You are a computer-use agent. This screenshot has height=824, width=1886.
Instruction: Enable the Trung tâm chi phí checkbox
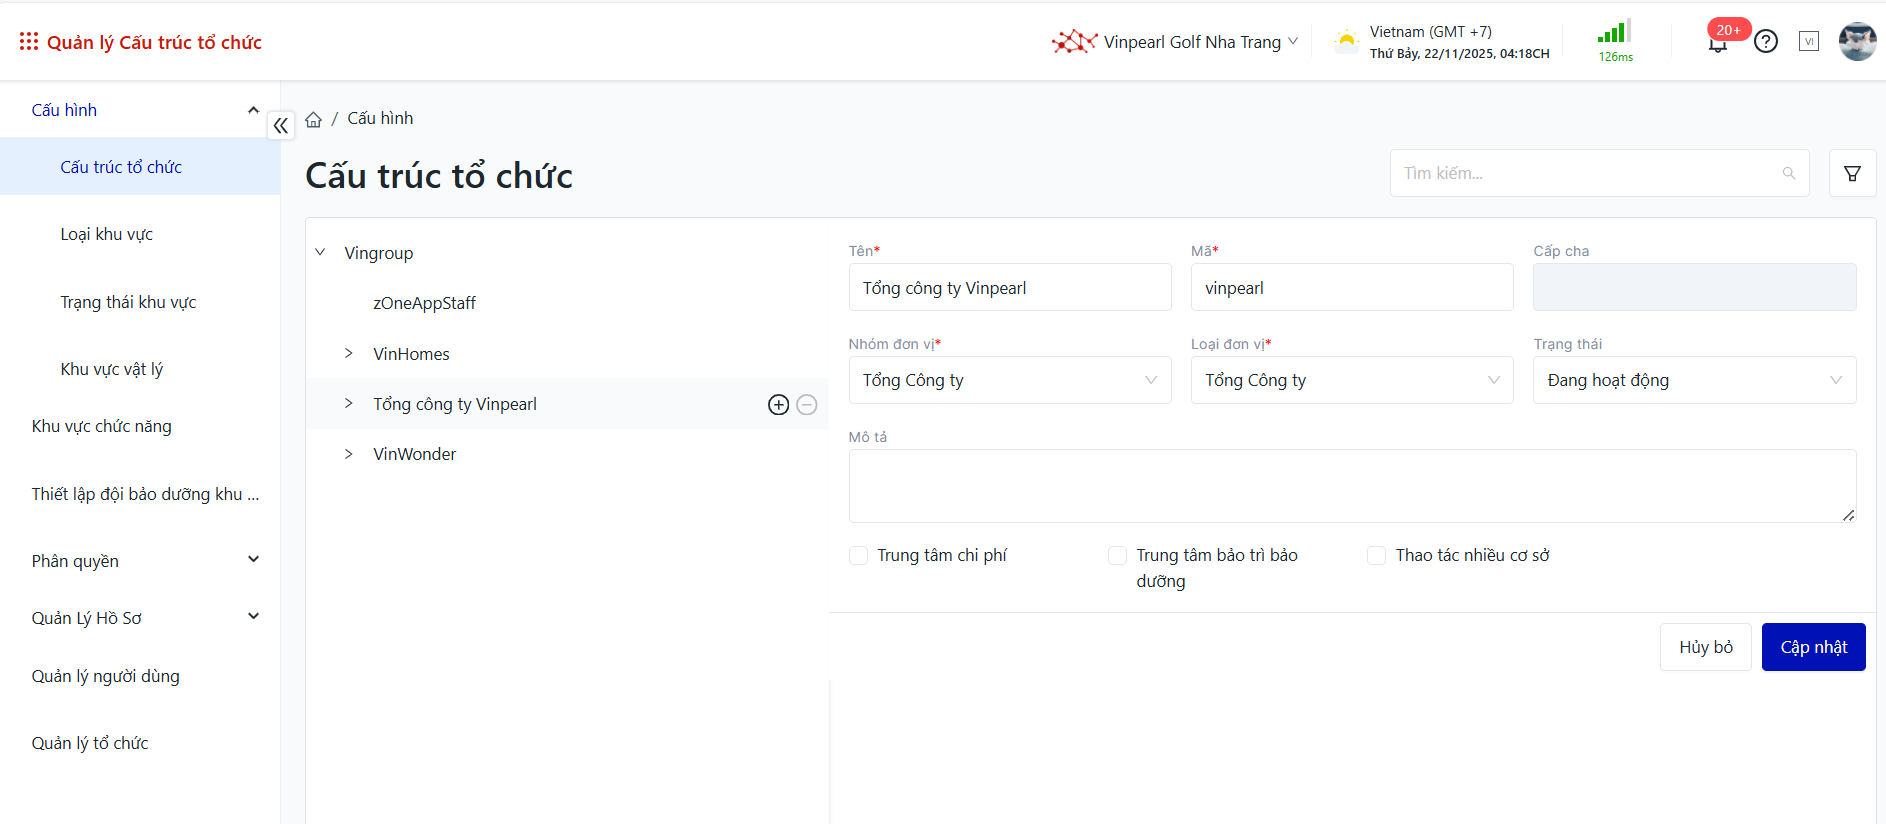click(x=858, y=555)
